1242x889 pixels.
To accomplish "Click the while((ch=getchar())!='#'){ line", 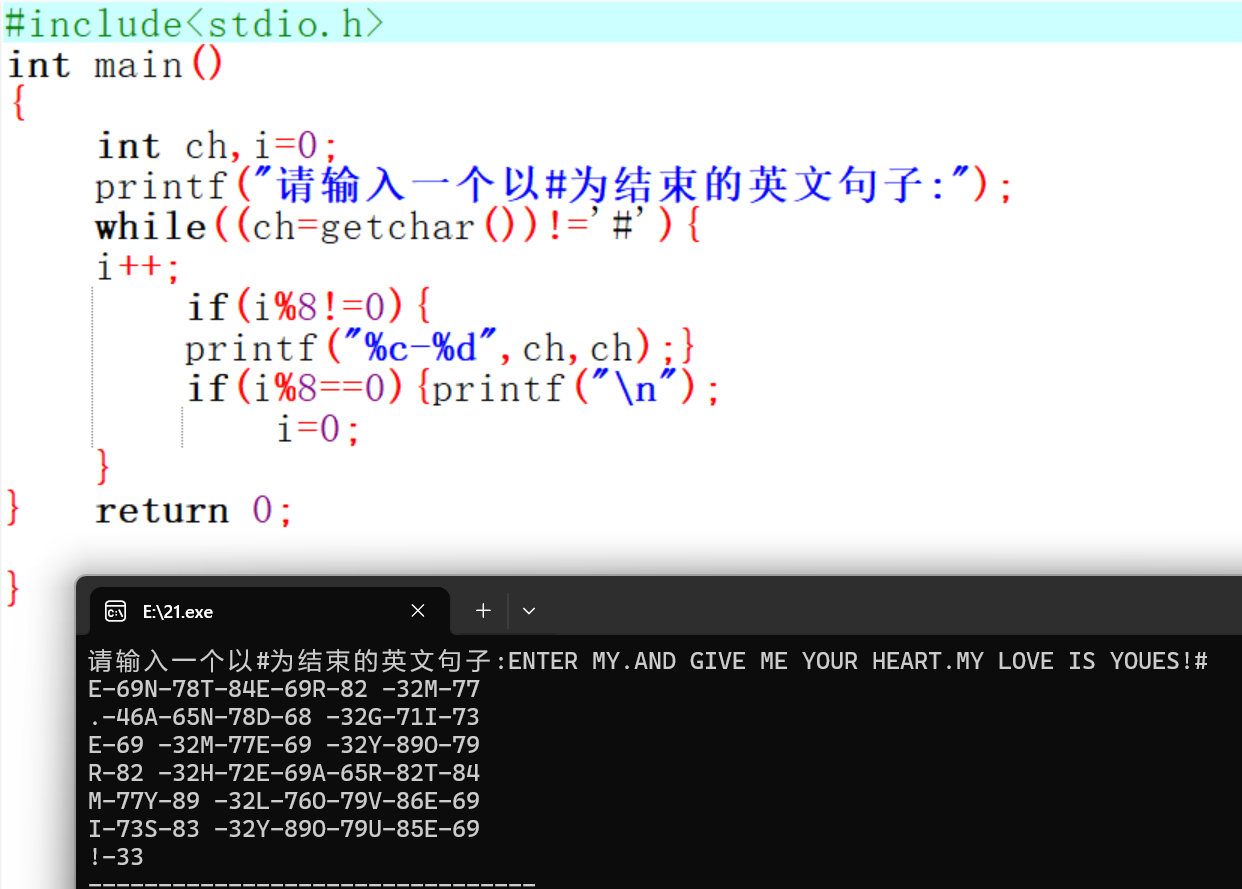I will click(399, 226).
